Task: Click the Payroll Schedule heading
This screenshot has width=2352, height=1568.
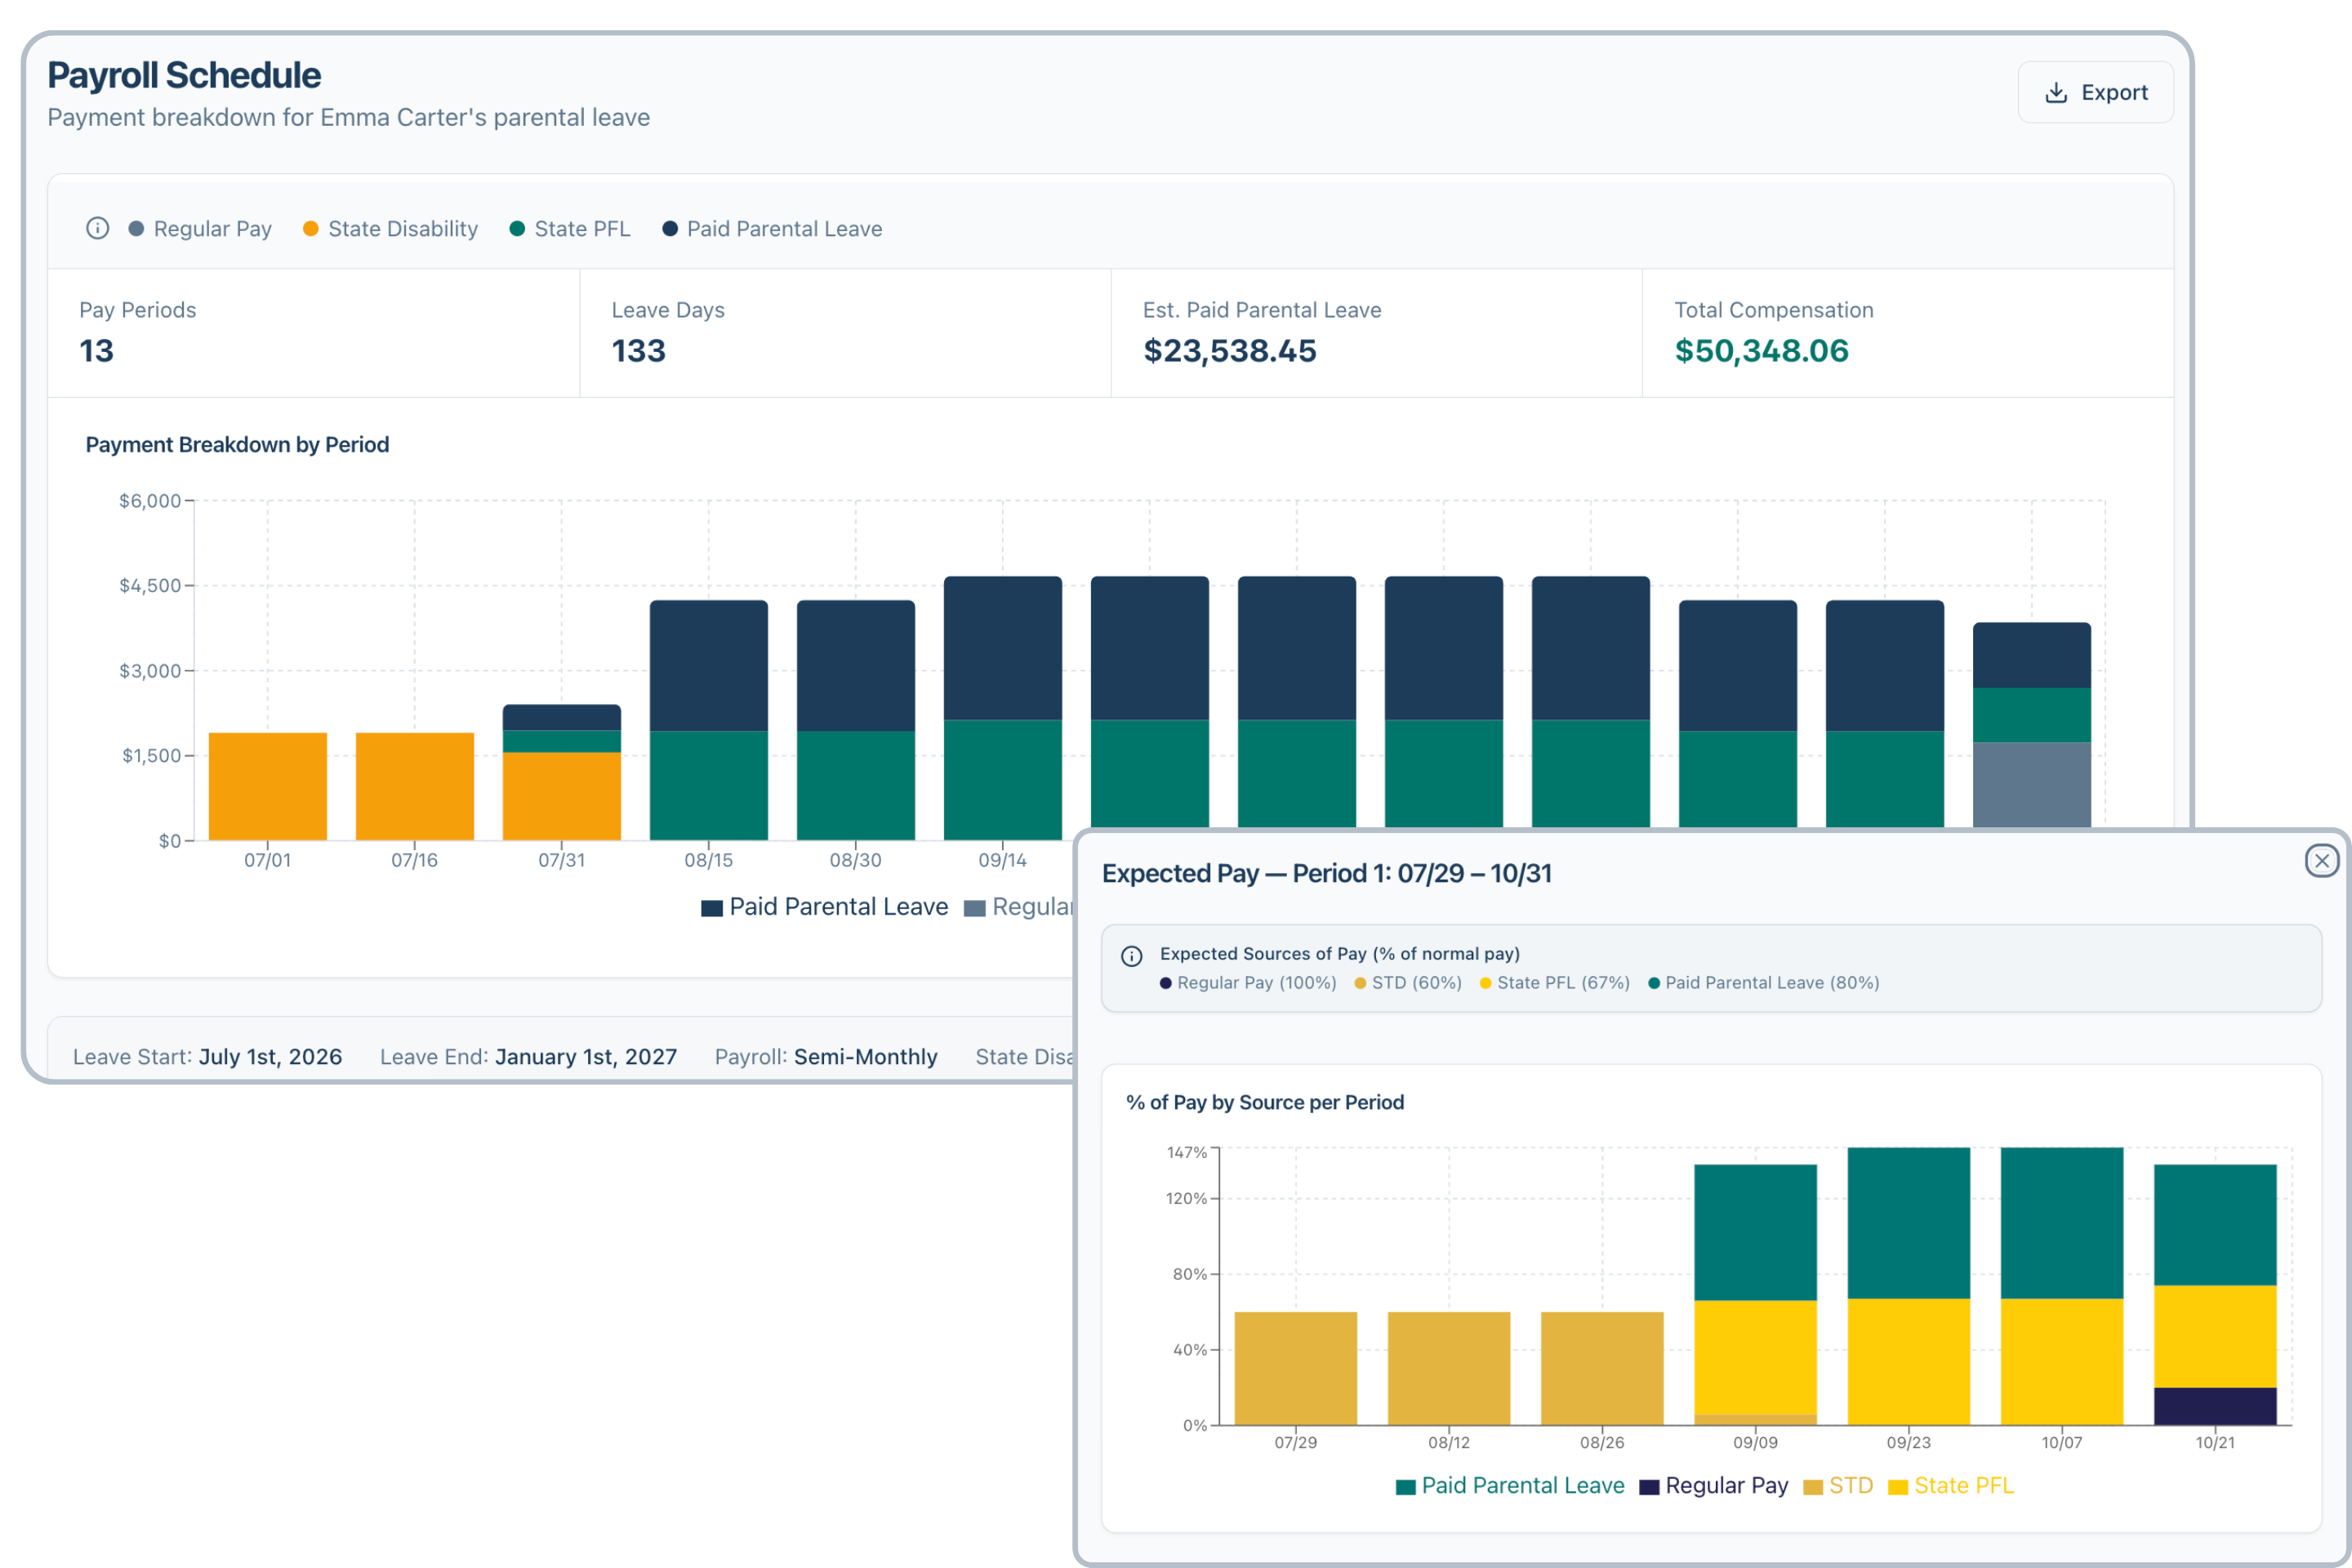Action: (x=184, y=75)
